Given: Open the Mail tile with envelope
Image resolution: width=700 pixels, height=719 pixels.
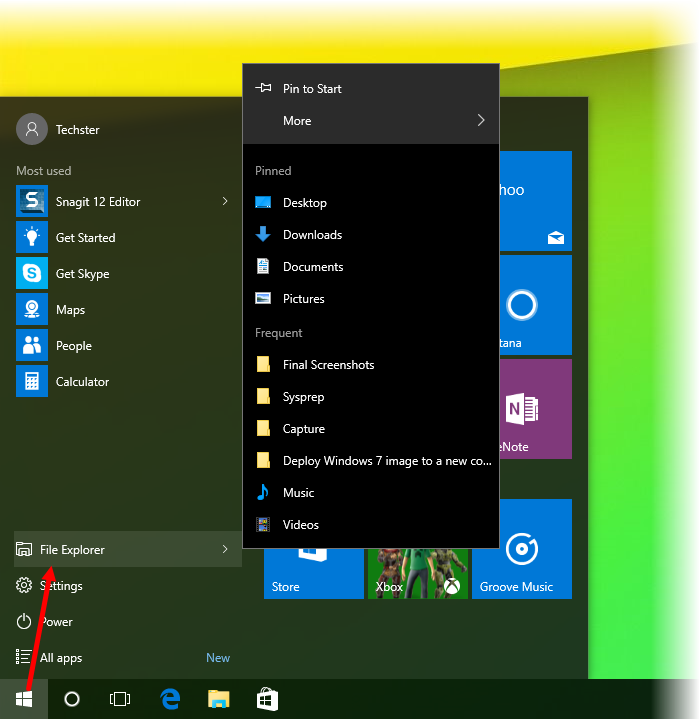Looking at the screenshot, I should (x=535, y=201).
